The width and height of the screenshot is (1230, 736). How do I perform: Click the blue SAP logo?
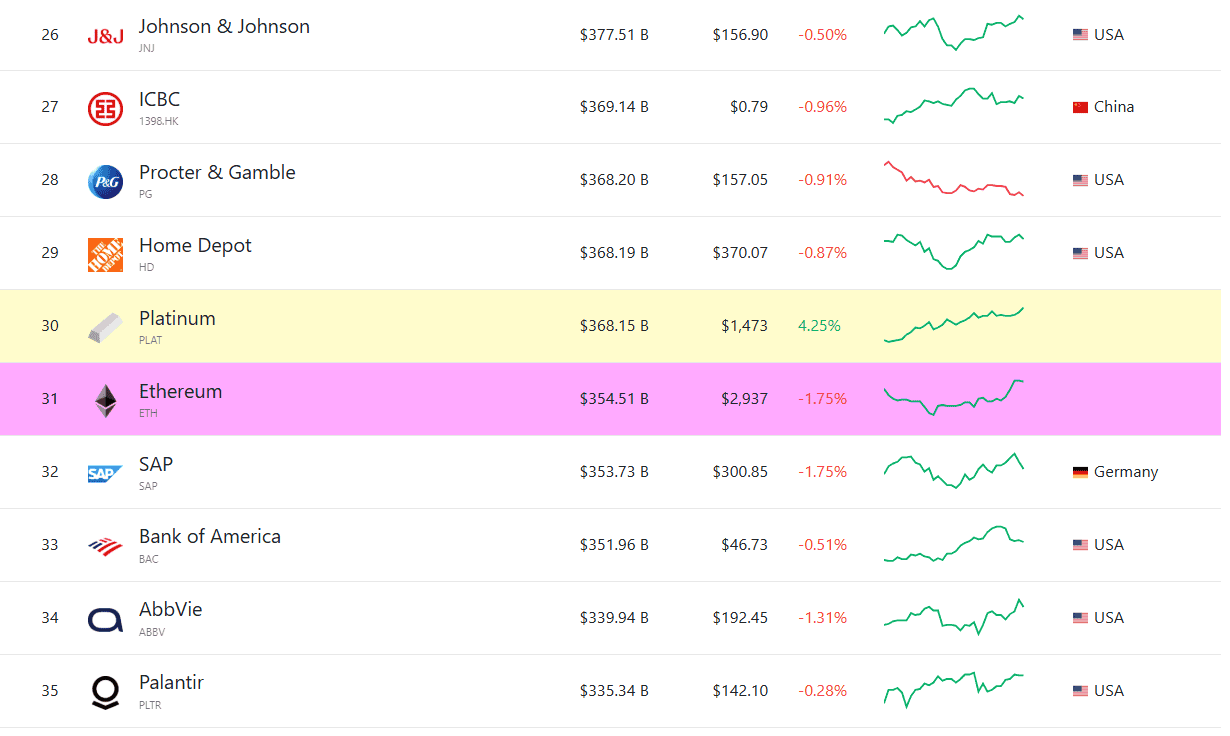tap(105, 473)
